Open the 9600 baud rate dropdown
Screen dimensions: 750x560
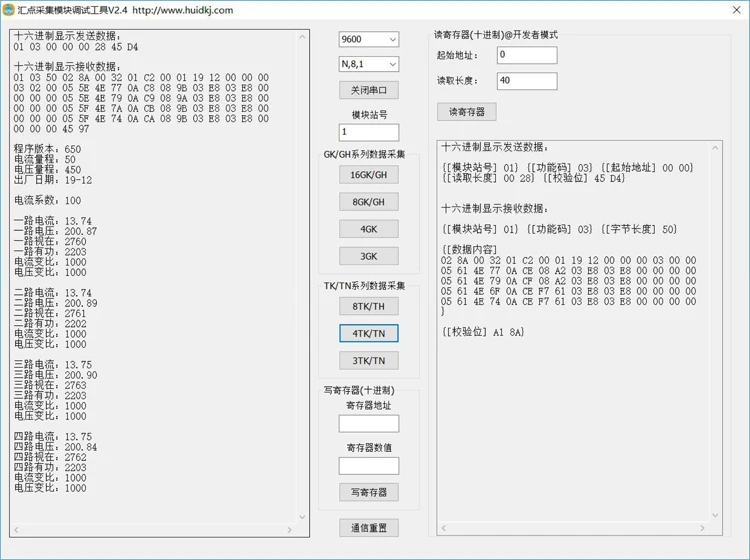(369, 39)
